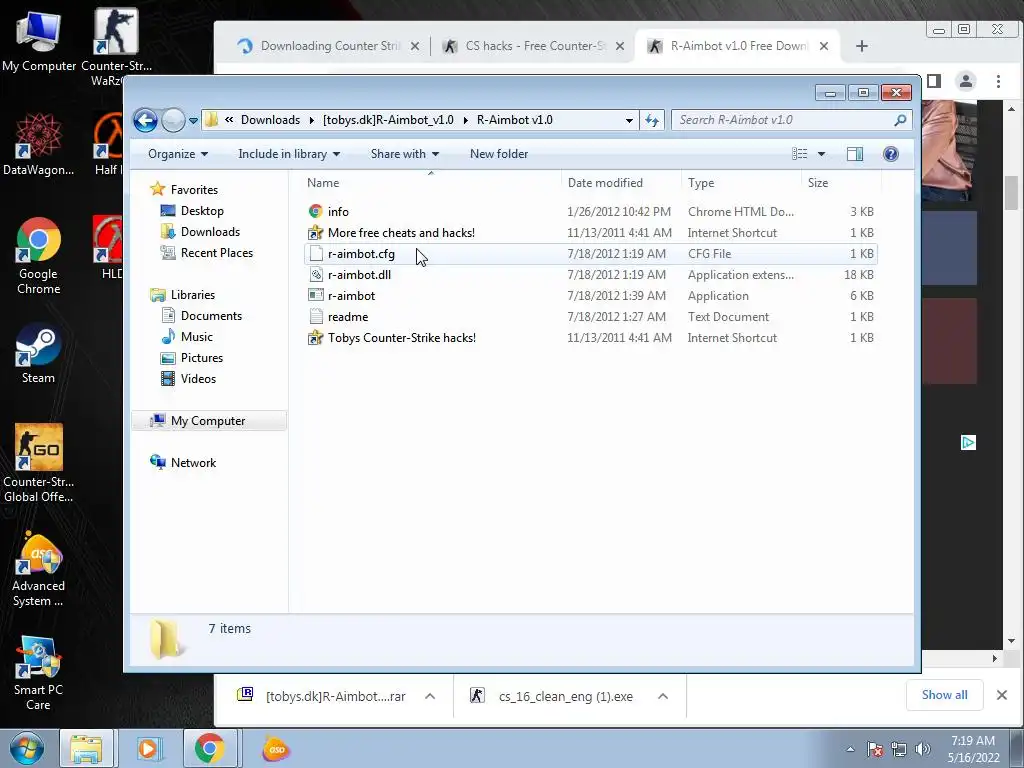1024x768 pixels.
Task: Click the Explorer help icon
Action: 891,154
